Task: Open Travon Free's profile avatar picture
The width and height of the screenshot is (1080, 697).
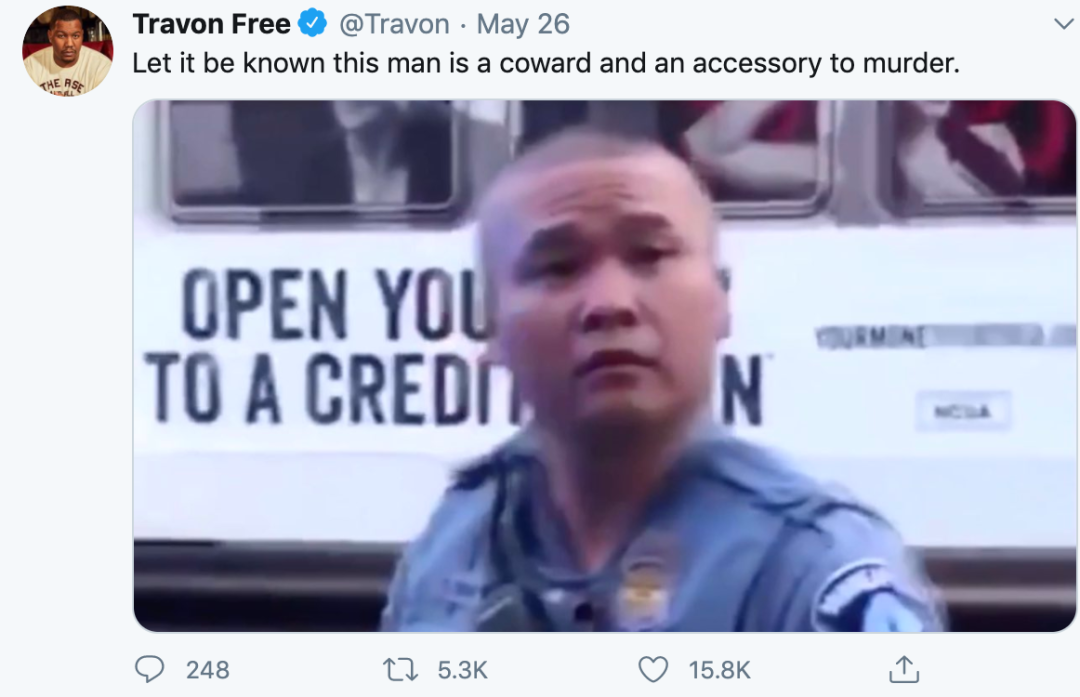Action: click(x=68, y=51)
